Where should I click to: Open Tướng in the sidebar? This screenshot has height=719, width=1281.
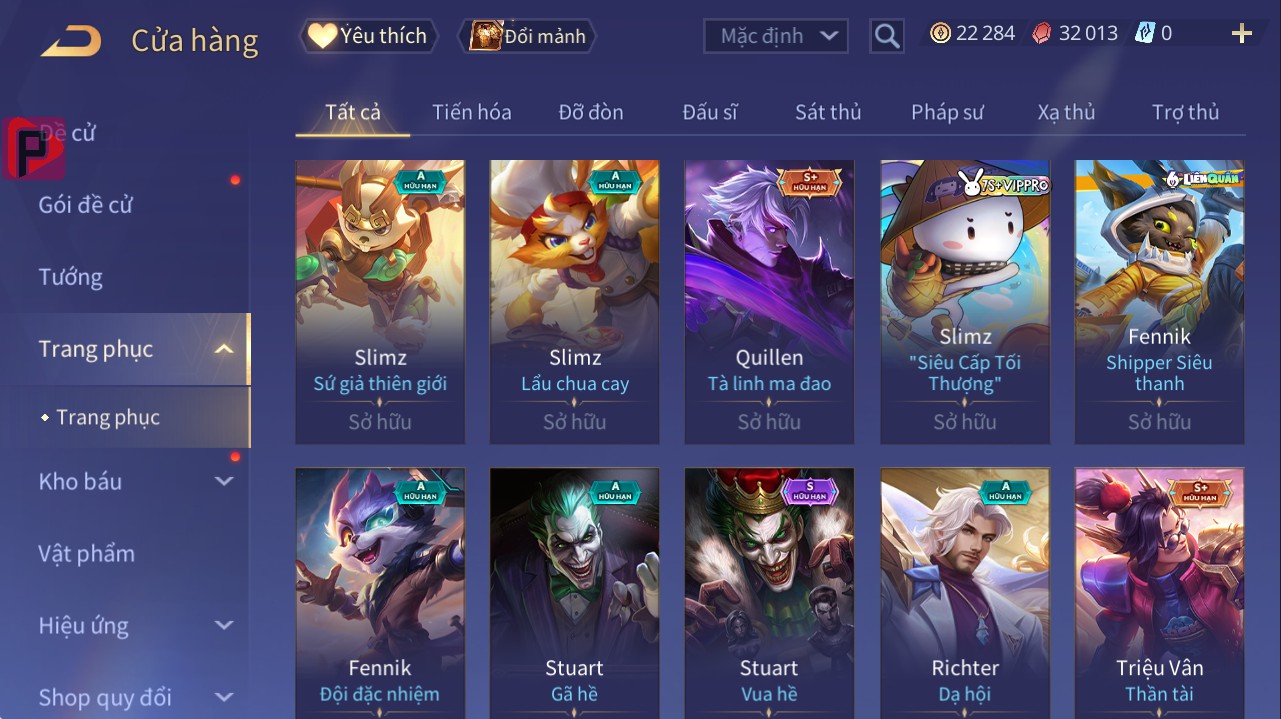(70, 277)
